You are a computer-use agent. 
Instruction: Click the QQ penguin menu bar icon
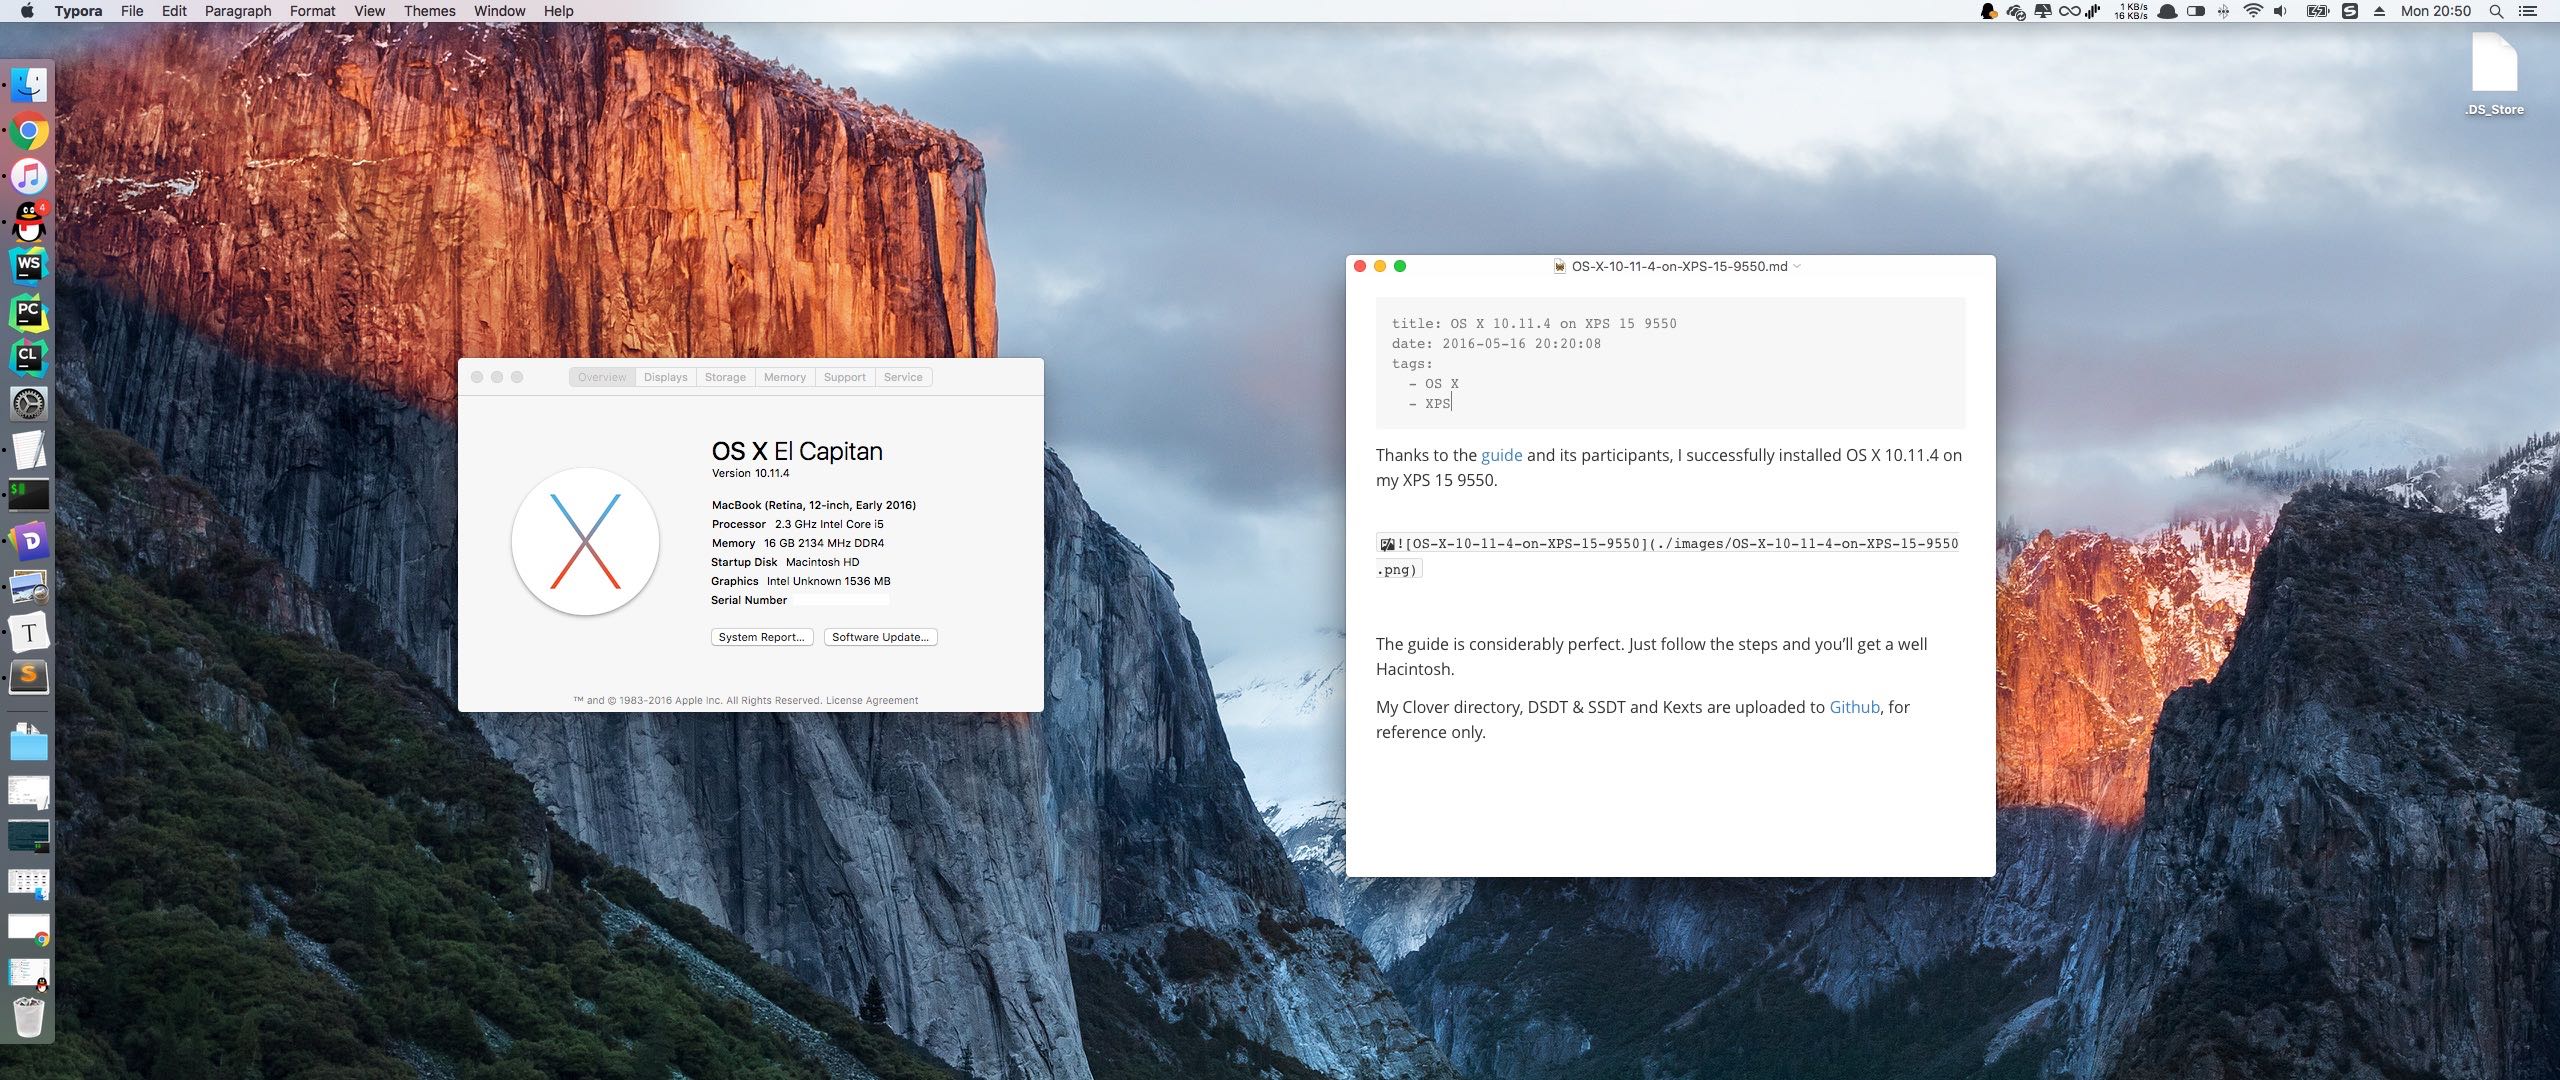[1988, 11]
